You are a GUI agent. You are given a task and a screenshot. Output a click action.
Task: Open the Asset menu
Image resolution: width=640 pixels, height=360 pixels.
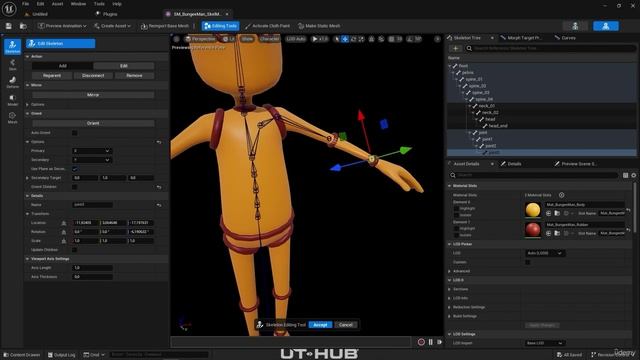pos(57,4)
